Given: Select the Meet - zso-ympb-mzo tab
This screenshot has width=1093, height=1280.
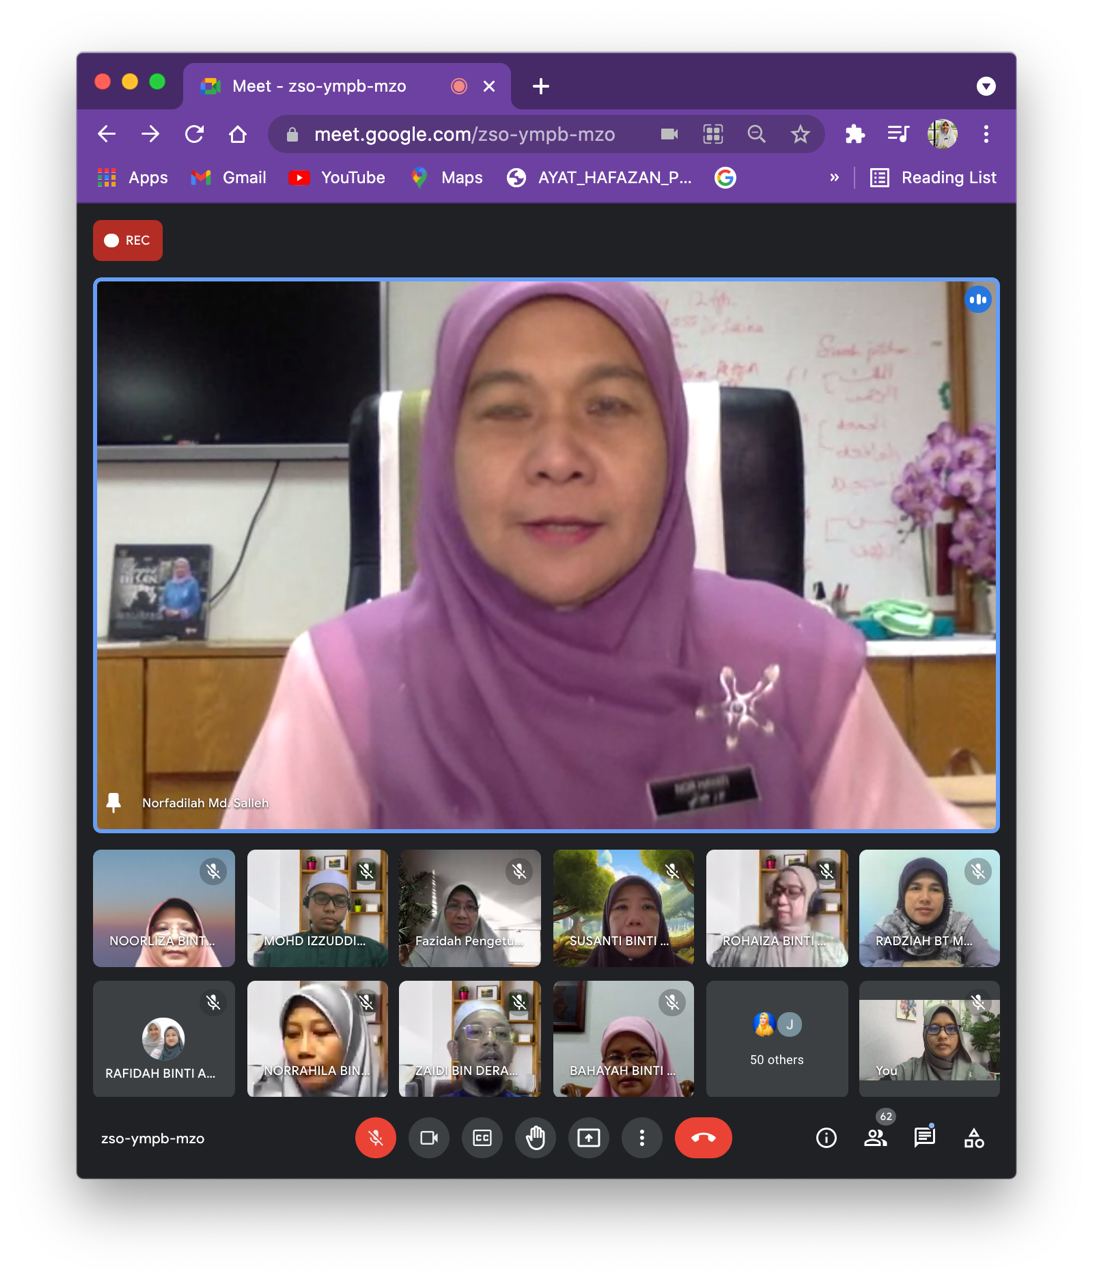Looking at the screenshot, I should [x=320, y=86].
